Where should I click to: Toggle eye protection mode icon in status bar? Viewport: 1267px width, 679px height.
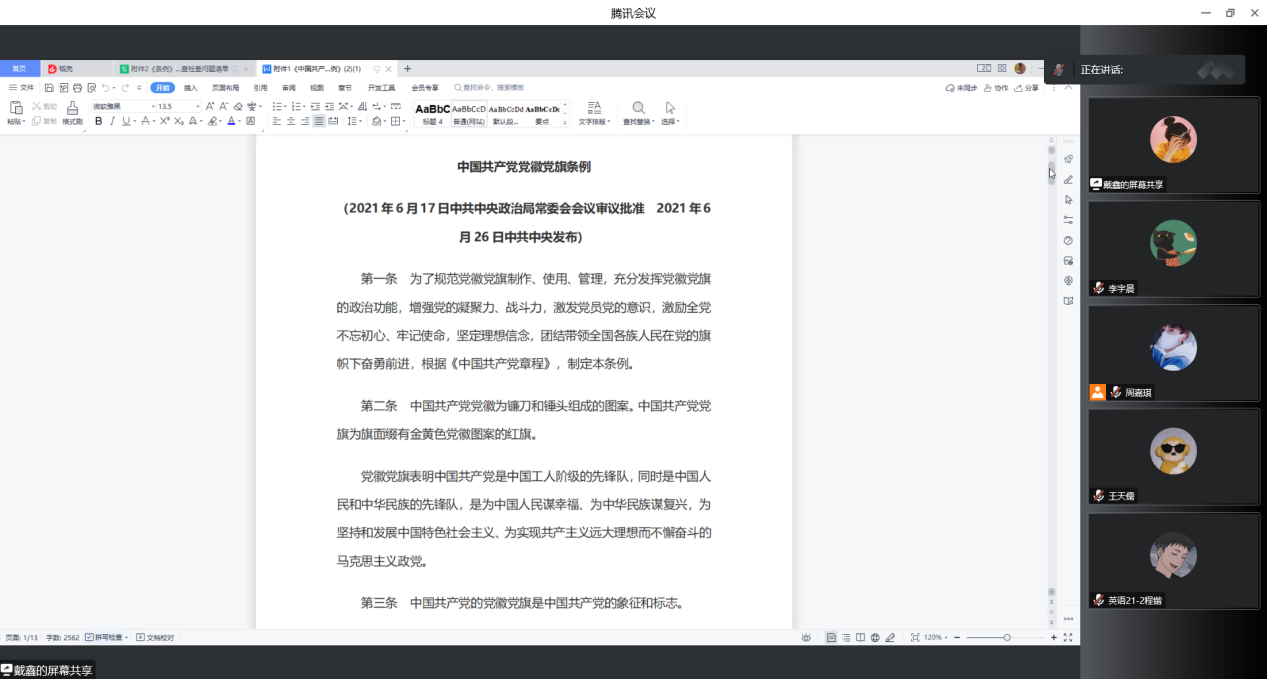coord(806,637)
